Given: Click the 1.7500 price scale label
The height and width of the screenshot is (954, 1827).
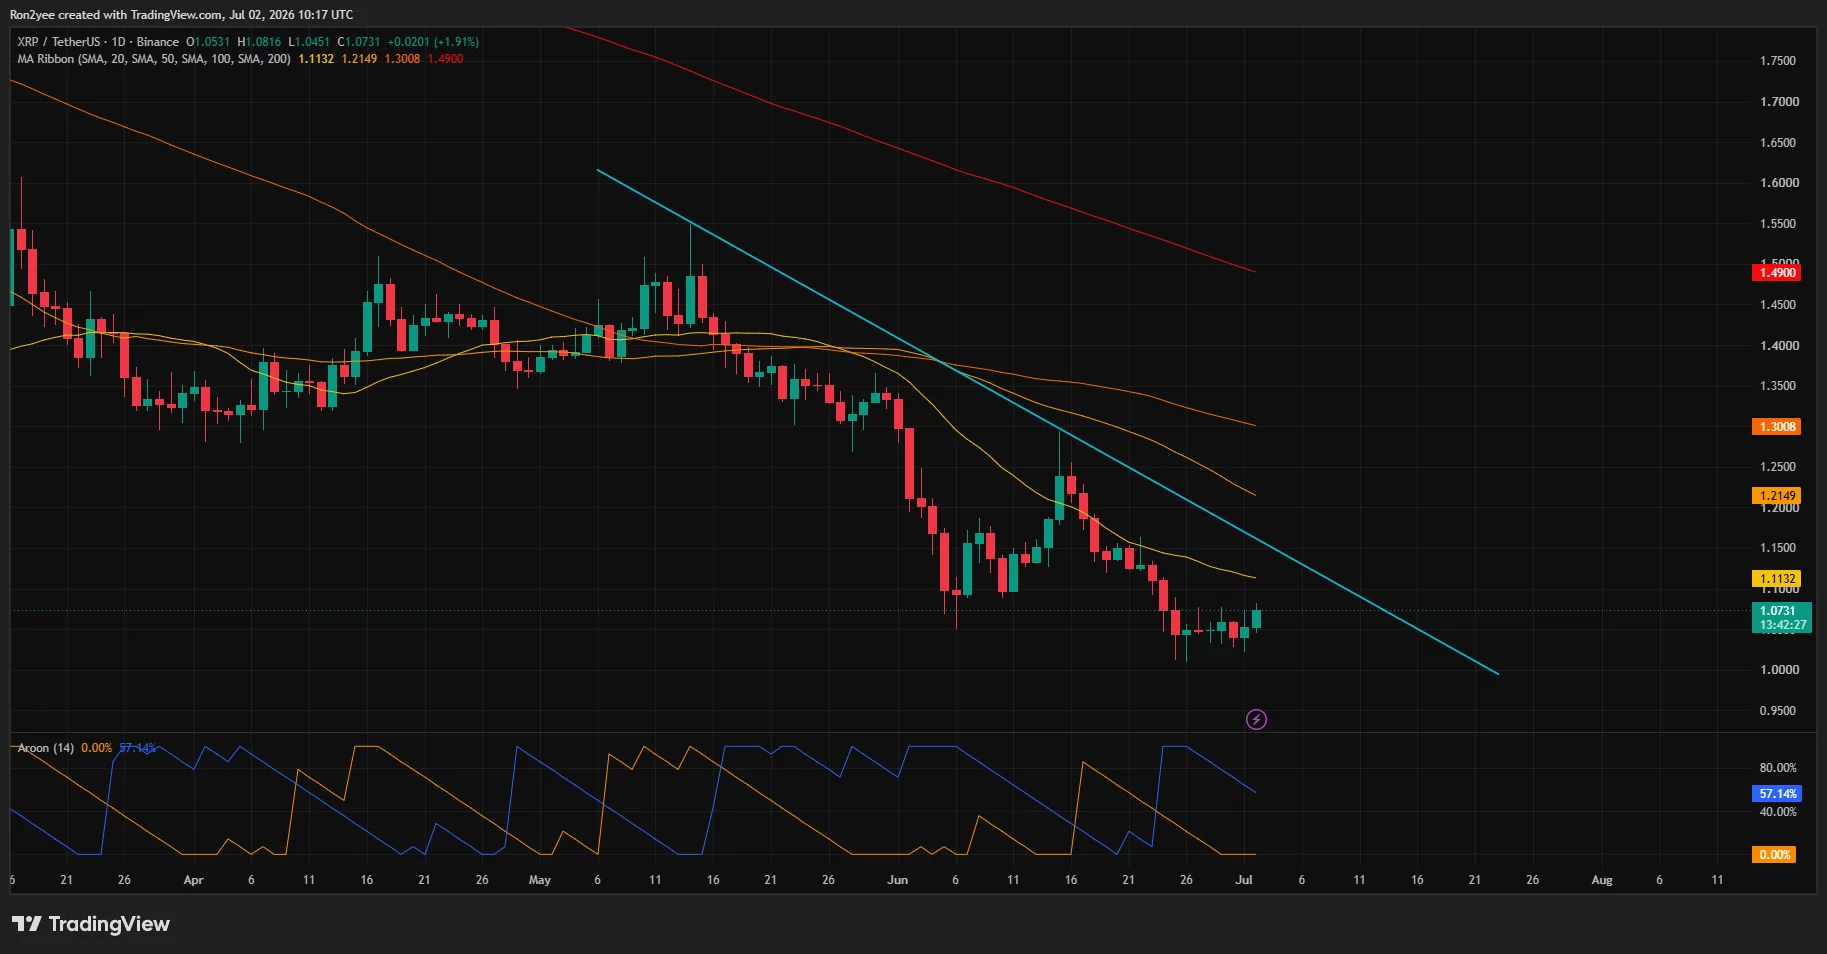Looking at the screenshot, I should point(1779,61).
